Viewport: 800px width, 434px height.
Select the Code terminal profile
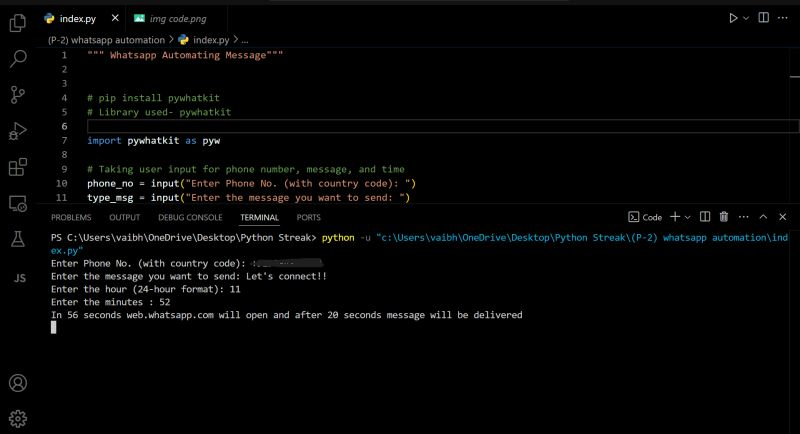(645, 217)
